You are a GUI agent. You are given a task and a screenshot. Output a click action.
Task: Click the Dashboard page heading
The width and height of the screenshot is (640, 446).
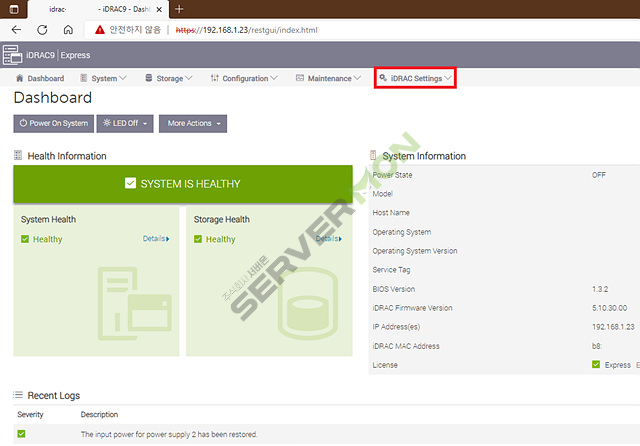click(53, 98)
